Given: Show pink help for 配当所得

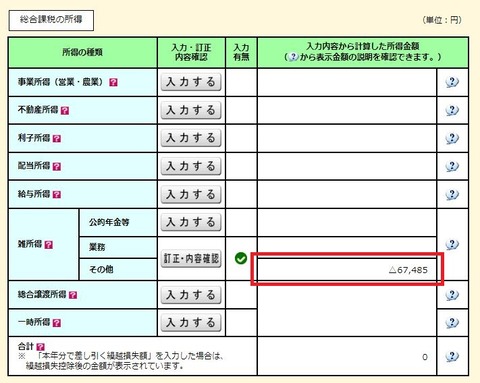Looking at the screenshot, I should (57, 166).
